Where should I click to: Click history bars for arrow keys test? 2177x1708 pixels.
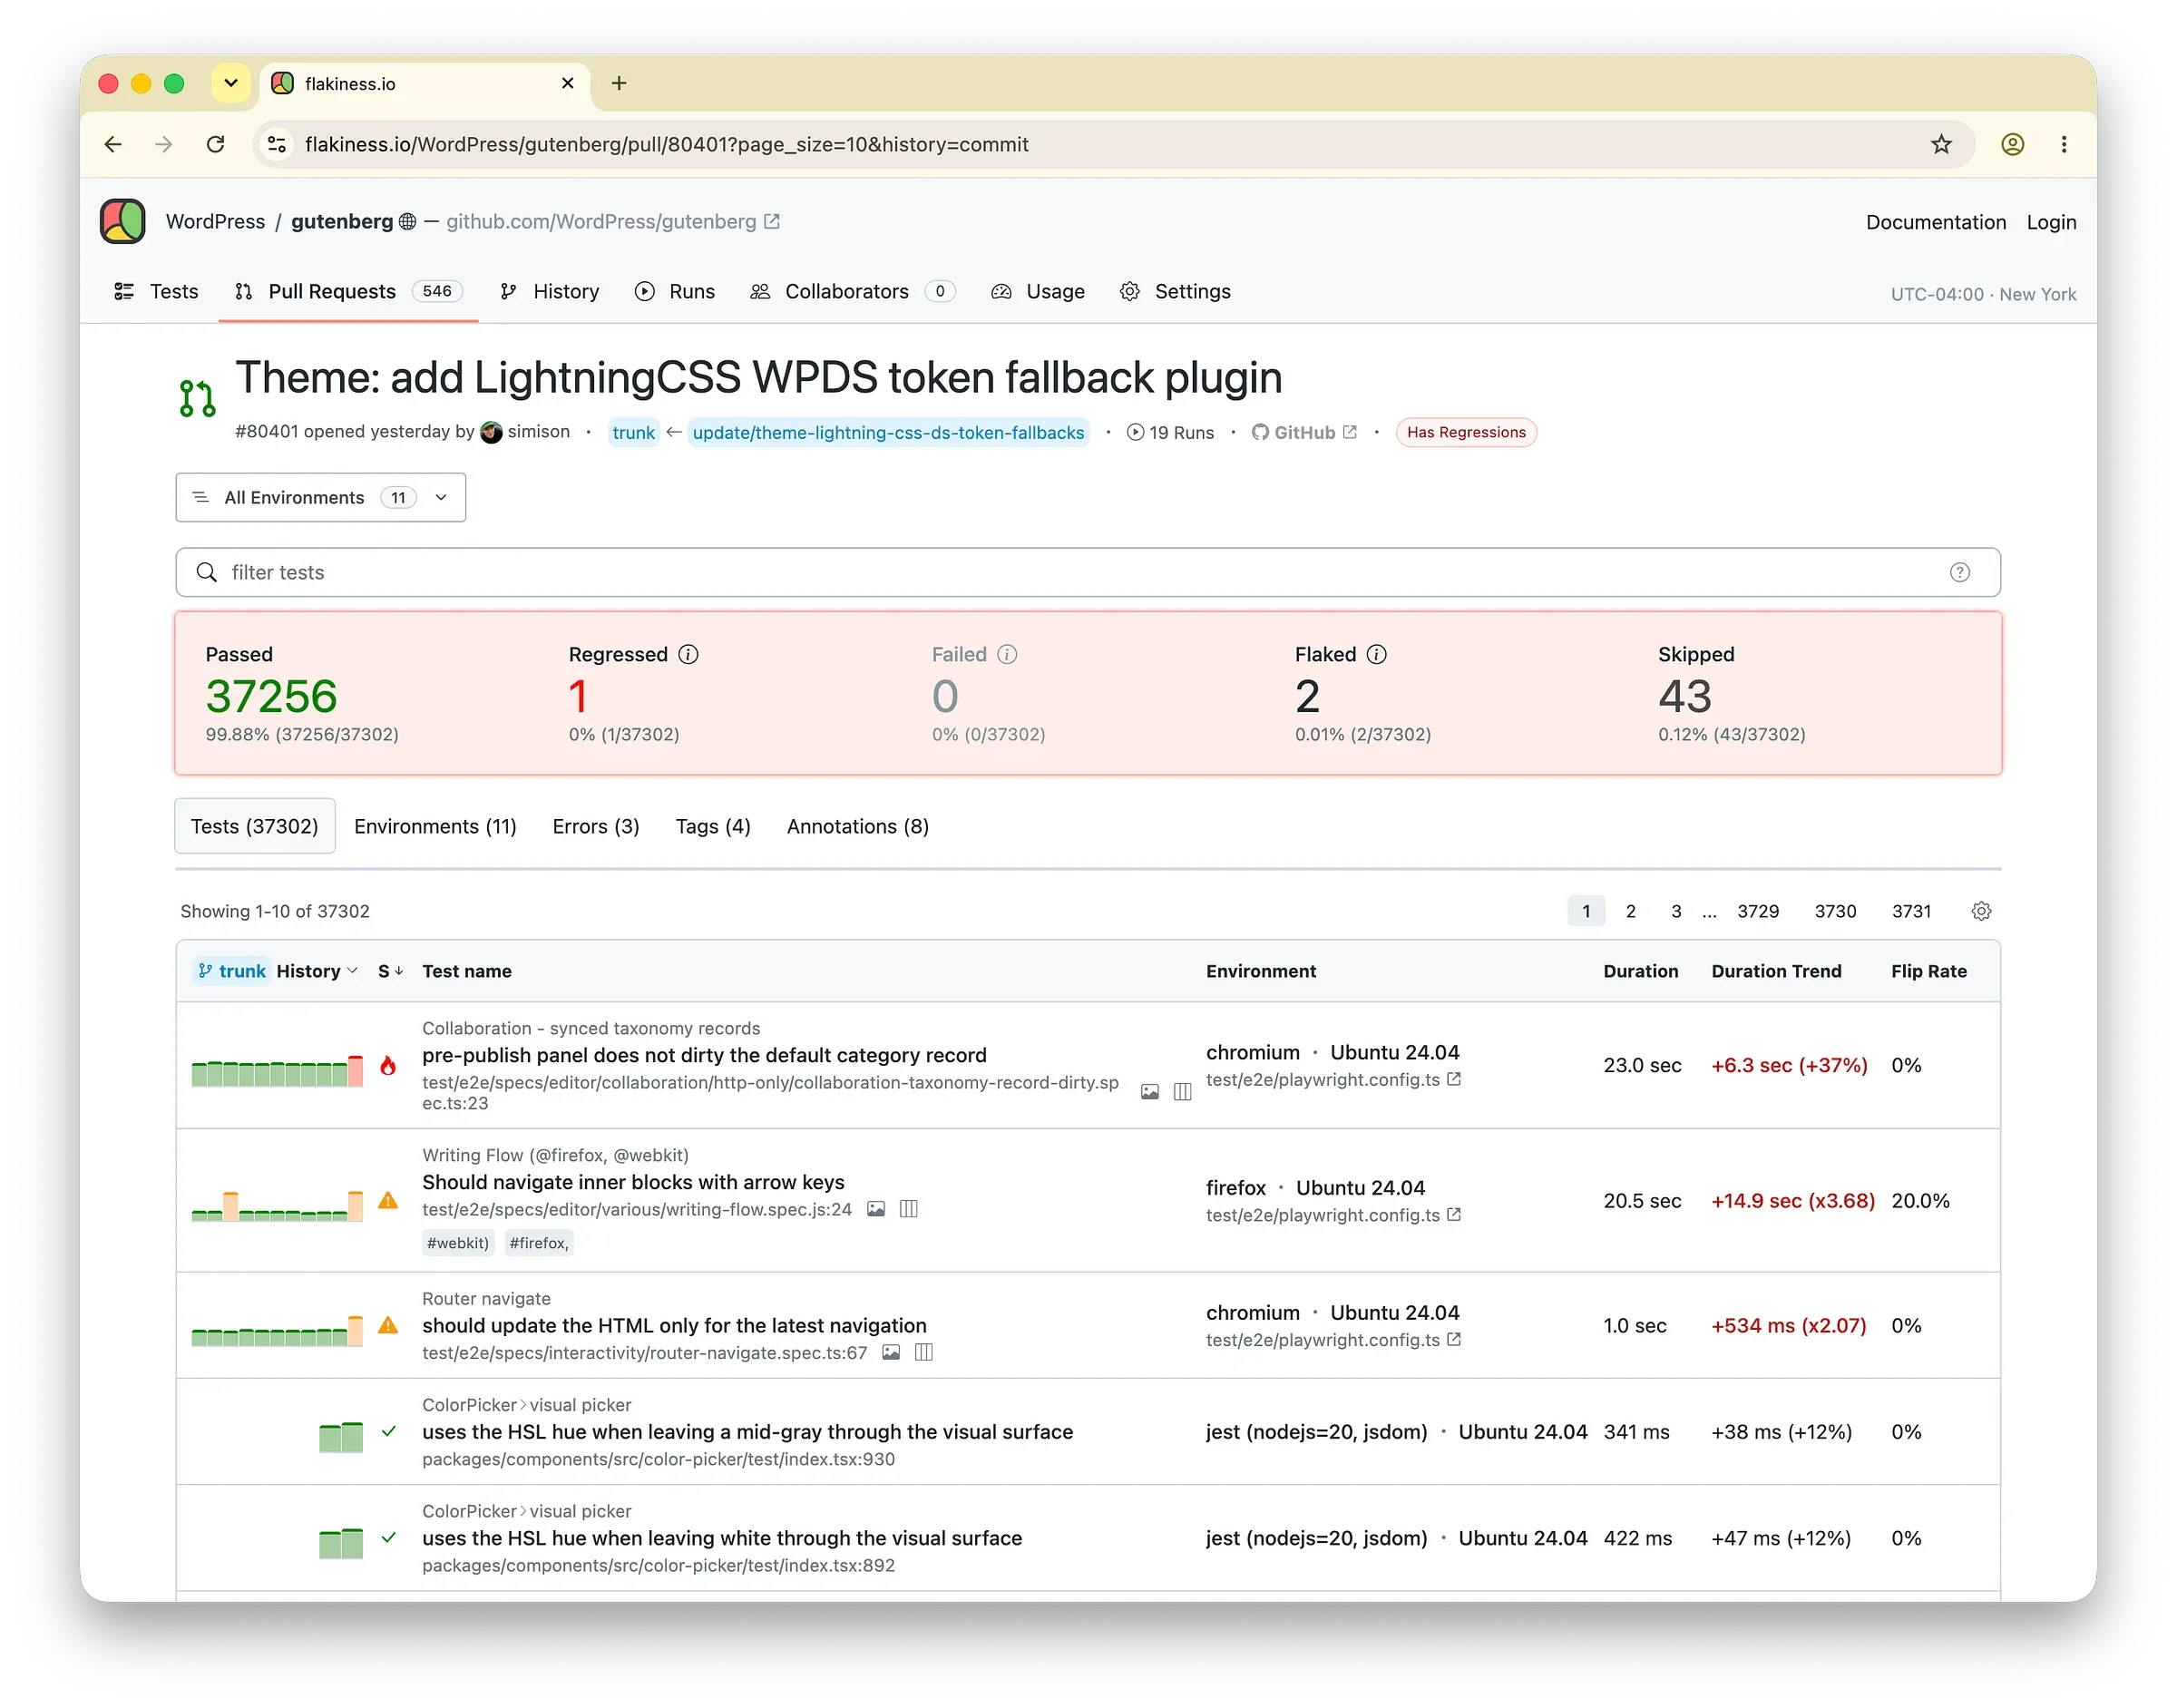coord(277,1206)
